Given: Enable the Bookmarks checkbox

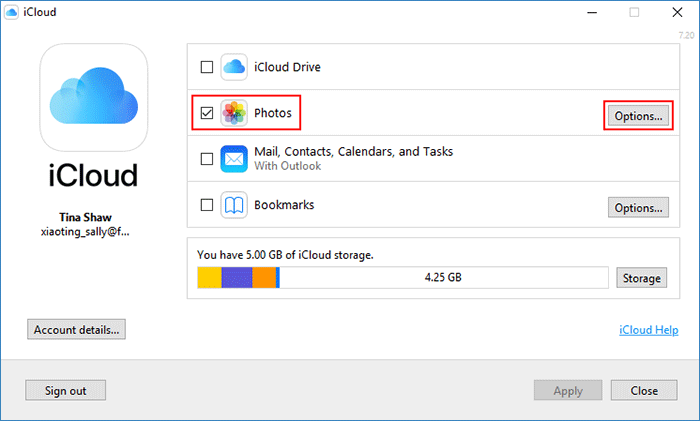Looking at the screenshot, I should pyautogui.click(x=207, y=205).
